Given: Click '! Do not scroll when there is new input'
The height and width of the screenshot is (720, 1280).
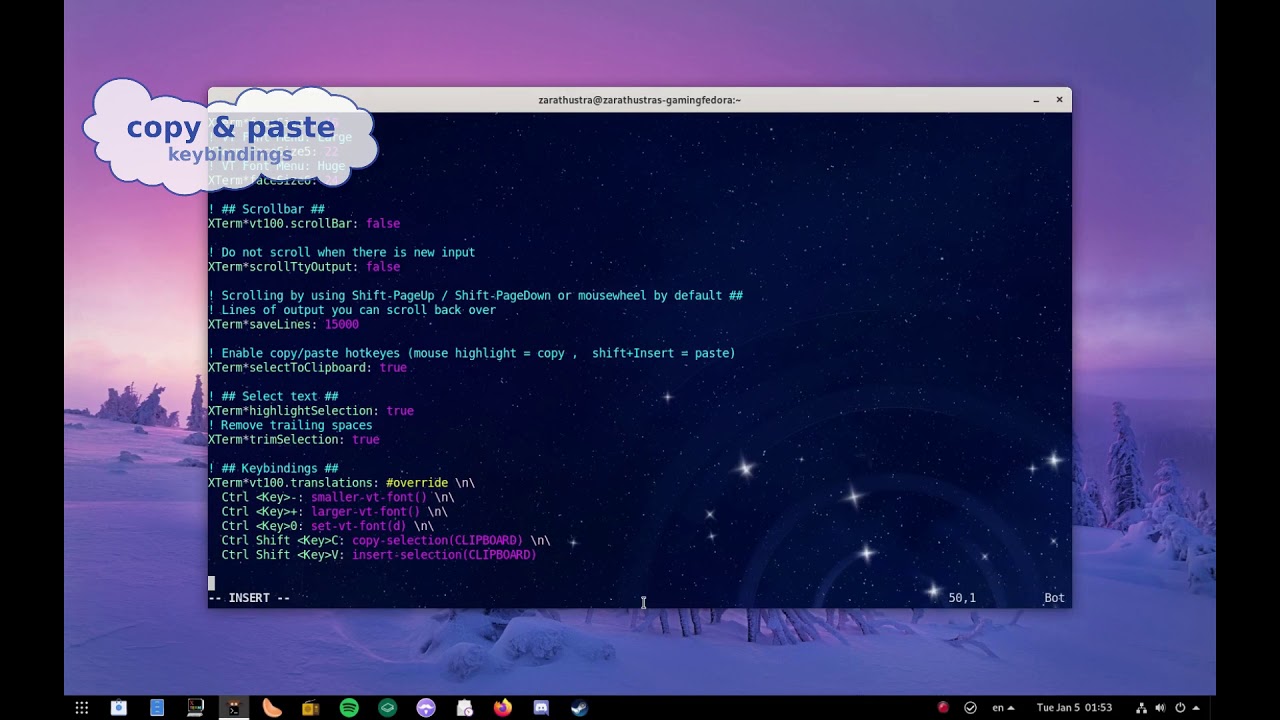Looking at the screenshot, I should [x=341, y=252].
